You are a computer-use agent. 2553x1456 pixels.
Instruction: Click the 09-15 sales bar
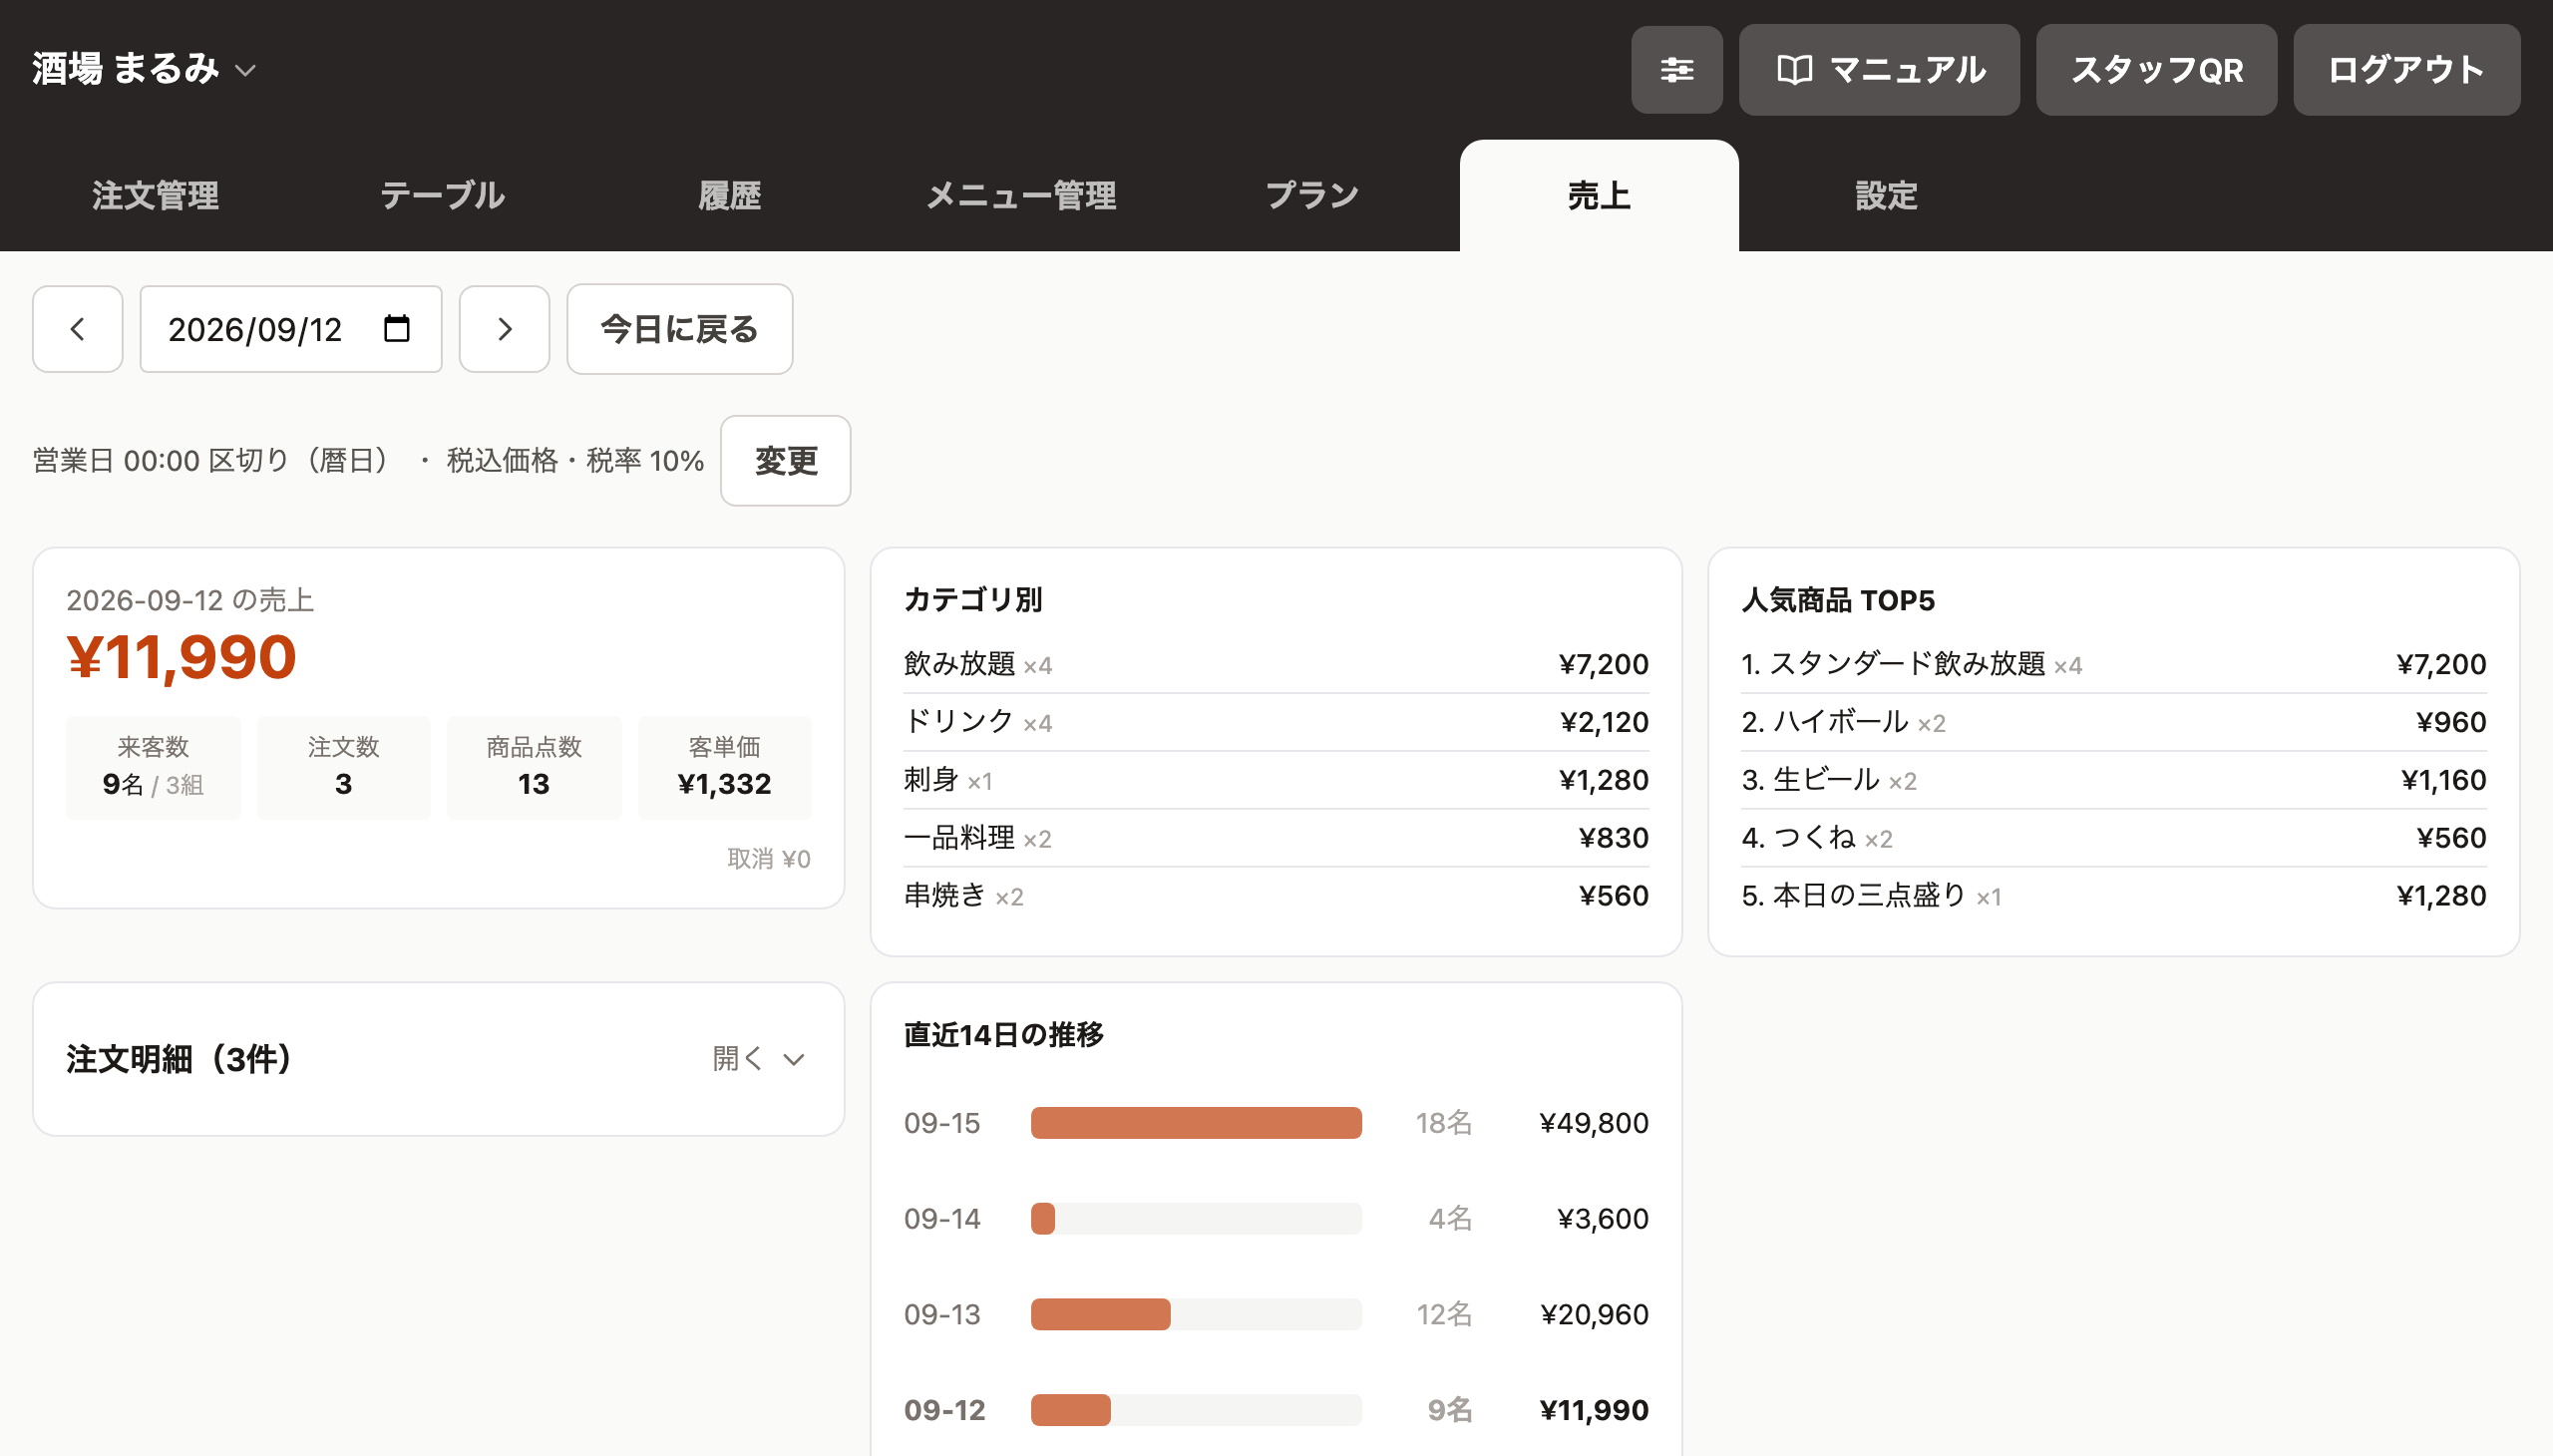[1196, 1123]
